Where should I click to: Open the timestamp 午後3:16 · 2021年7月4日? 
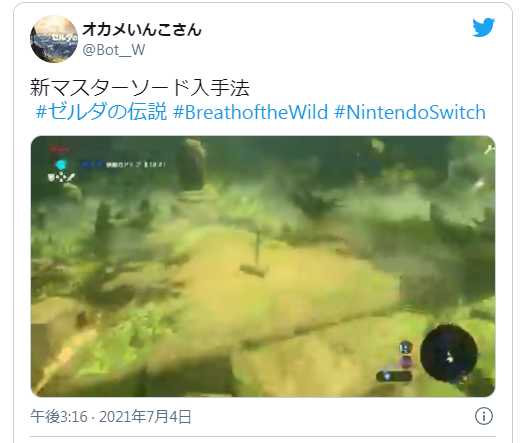[111, 417]
